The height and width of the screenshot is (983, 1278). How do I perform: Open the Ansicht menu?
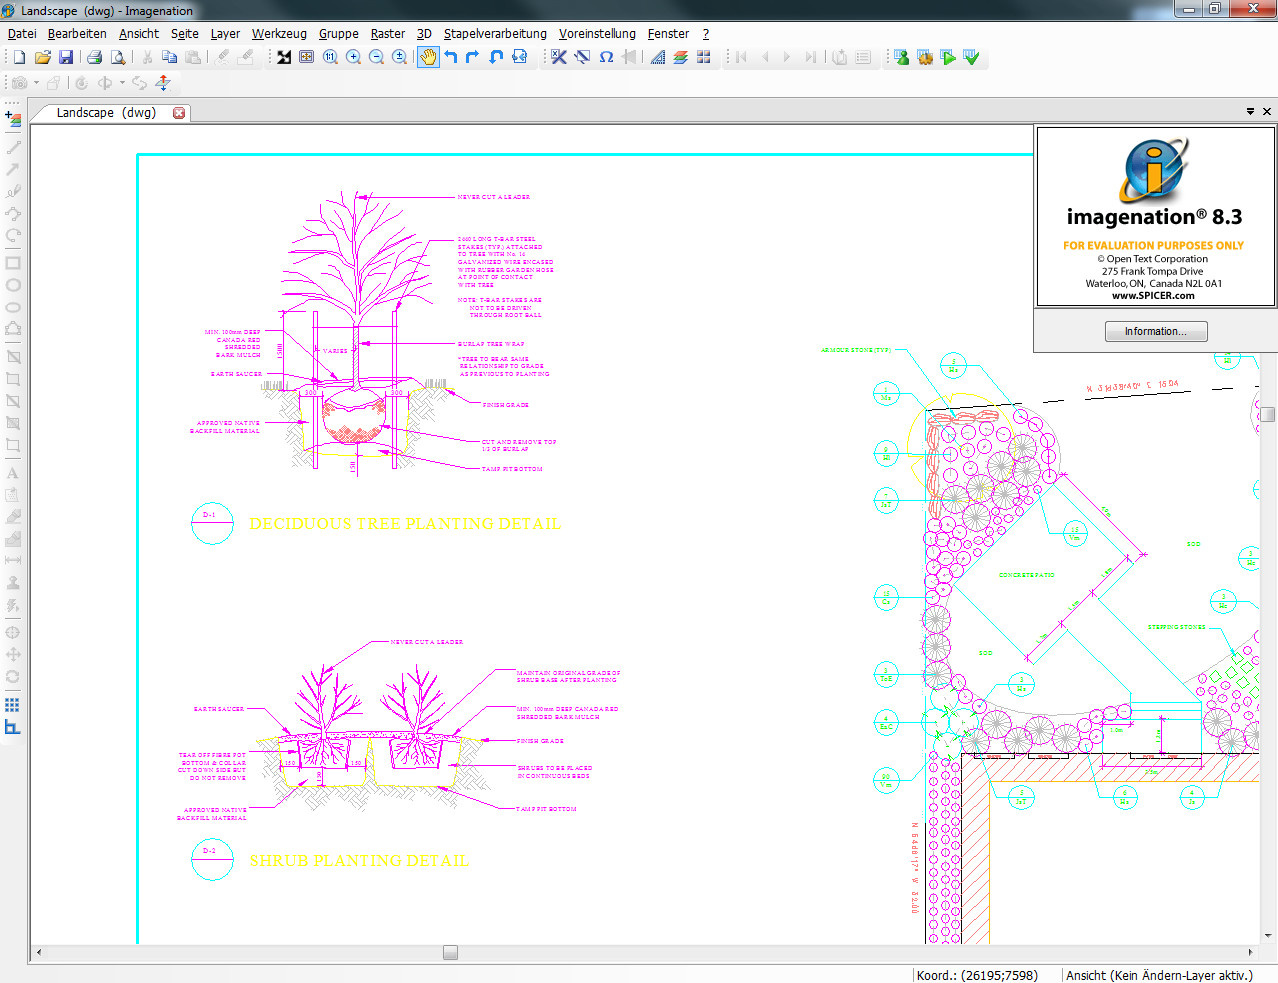click(x=139, y=33)
